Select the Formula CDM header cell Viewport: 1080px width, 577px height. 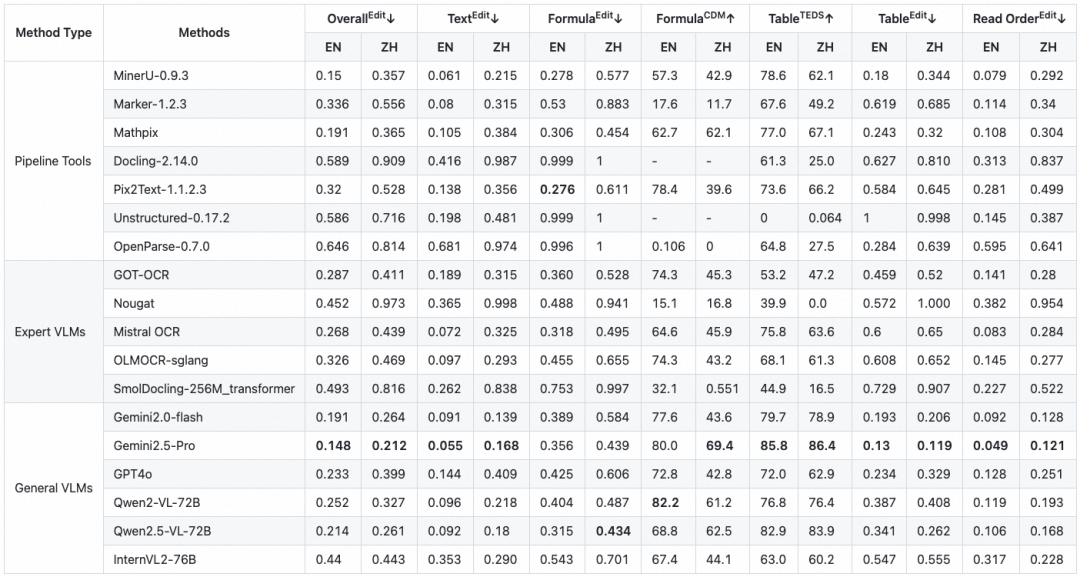pyautogui.click(x=695, y=18)
